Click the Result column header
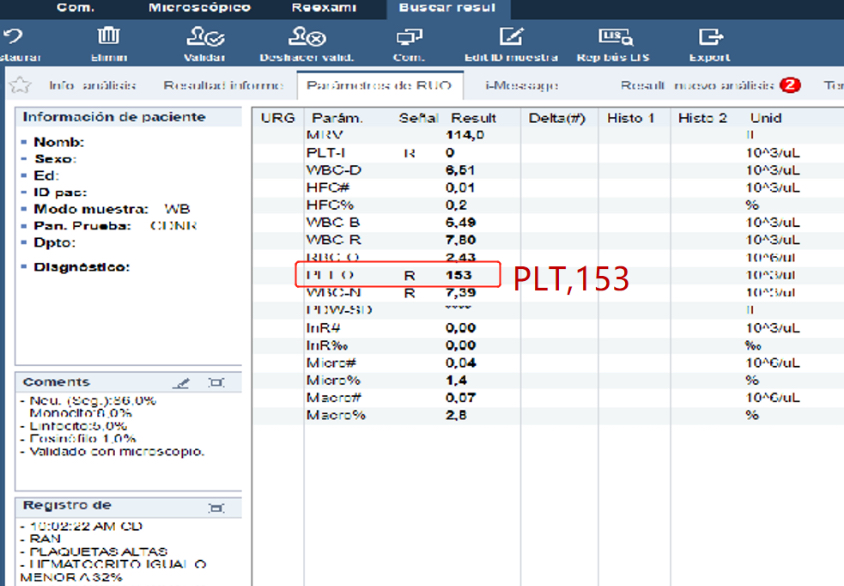The width and height of the screenshot is (844, 586). pyautogui.click(x=473, y=118)
